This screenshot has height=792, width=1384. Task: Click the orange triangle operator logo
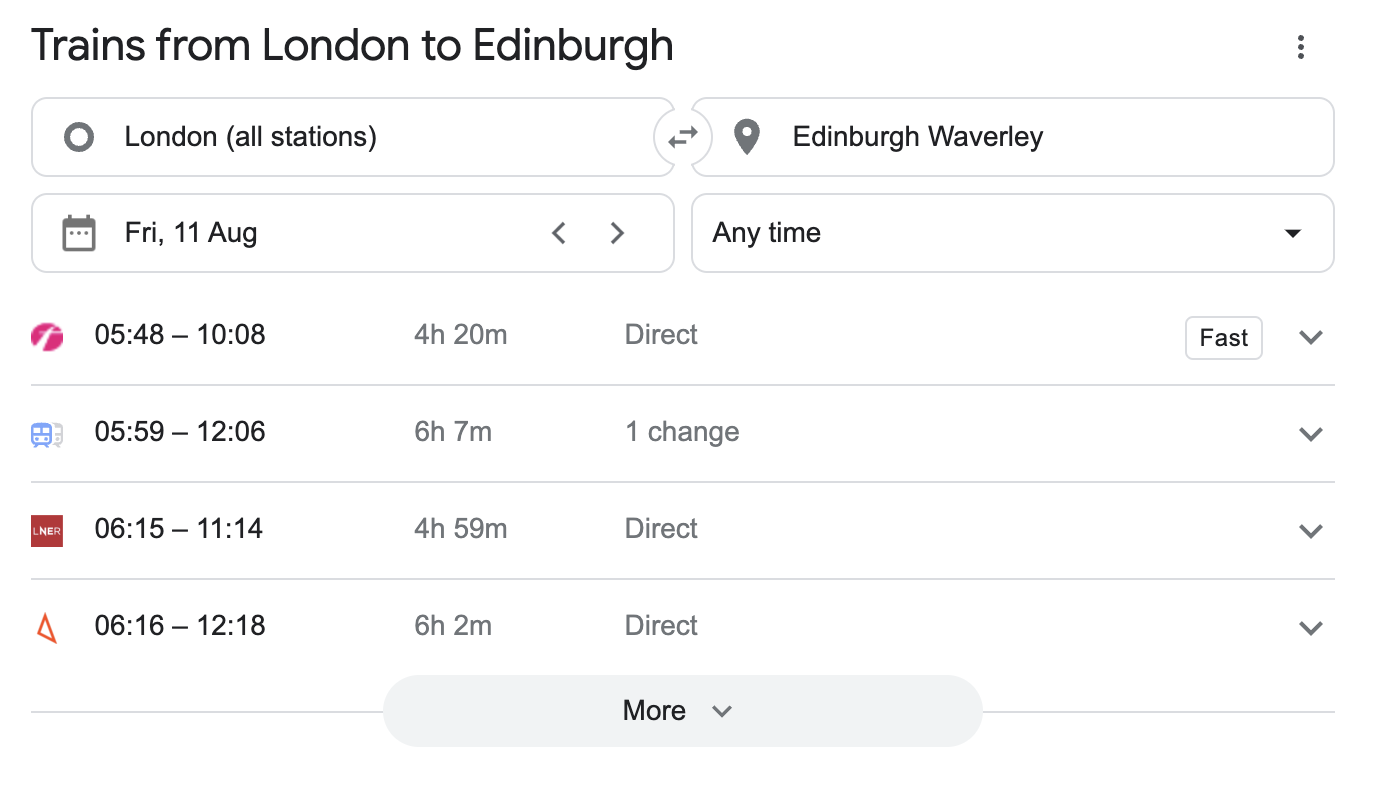(47, 628)
